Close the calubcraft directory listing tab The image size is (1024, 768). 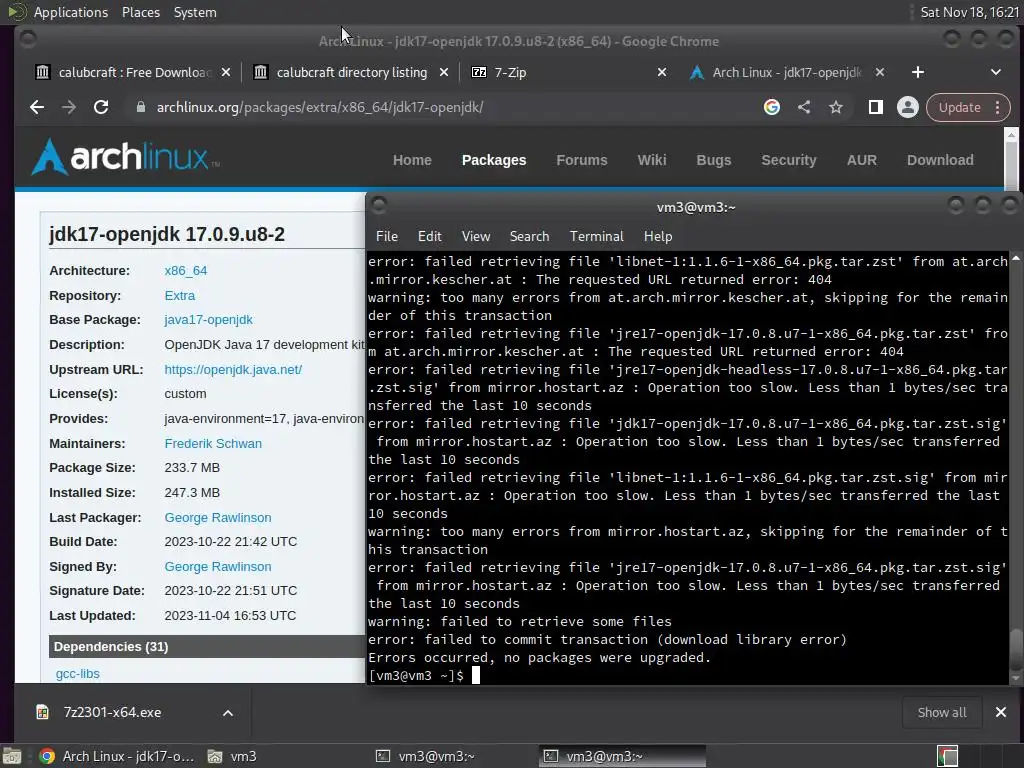[x=444, y=72]
